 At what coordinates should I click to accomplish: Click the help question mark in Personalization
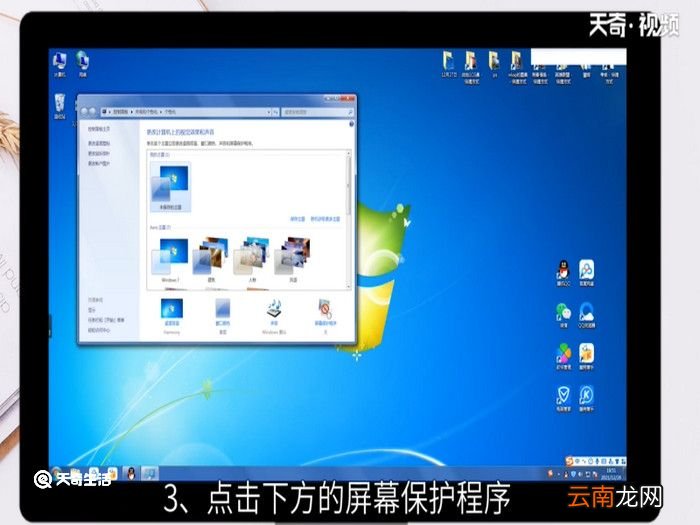pyautogui.click(x=351, y=124)
